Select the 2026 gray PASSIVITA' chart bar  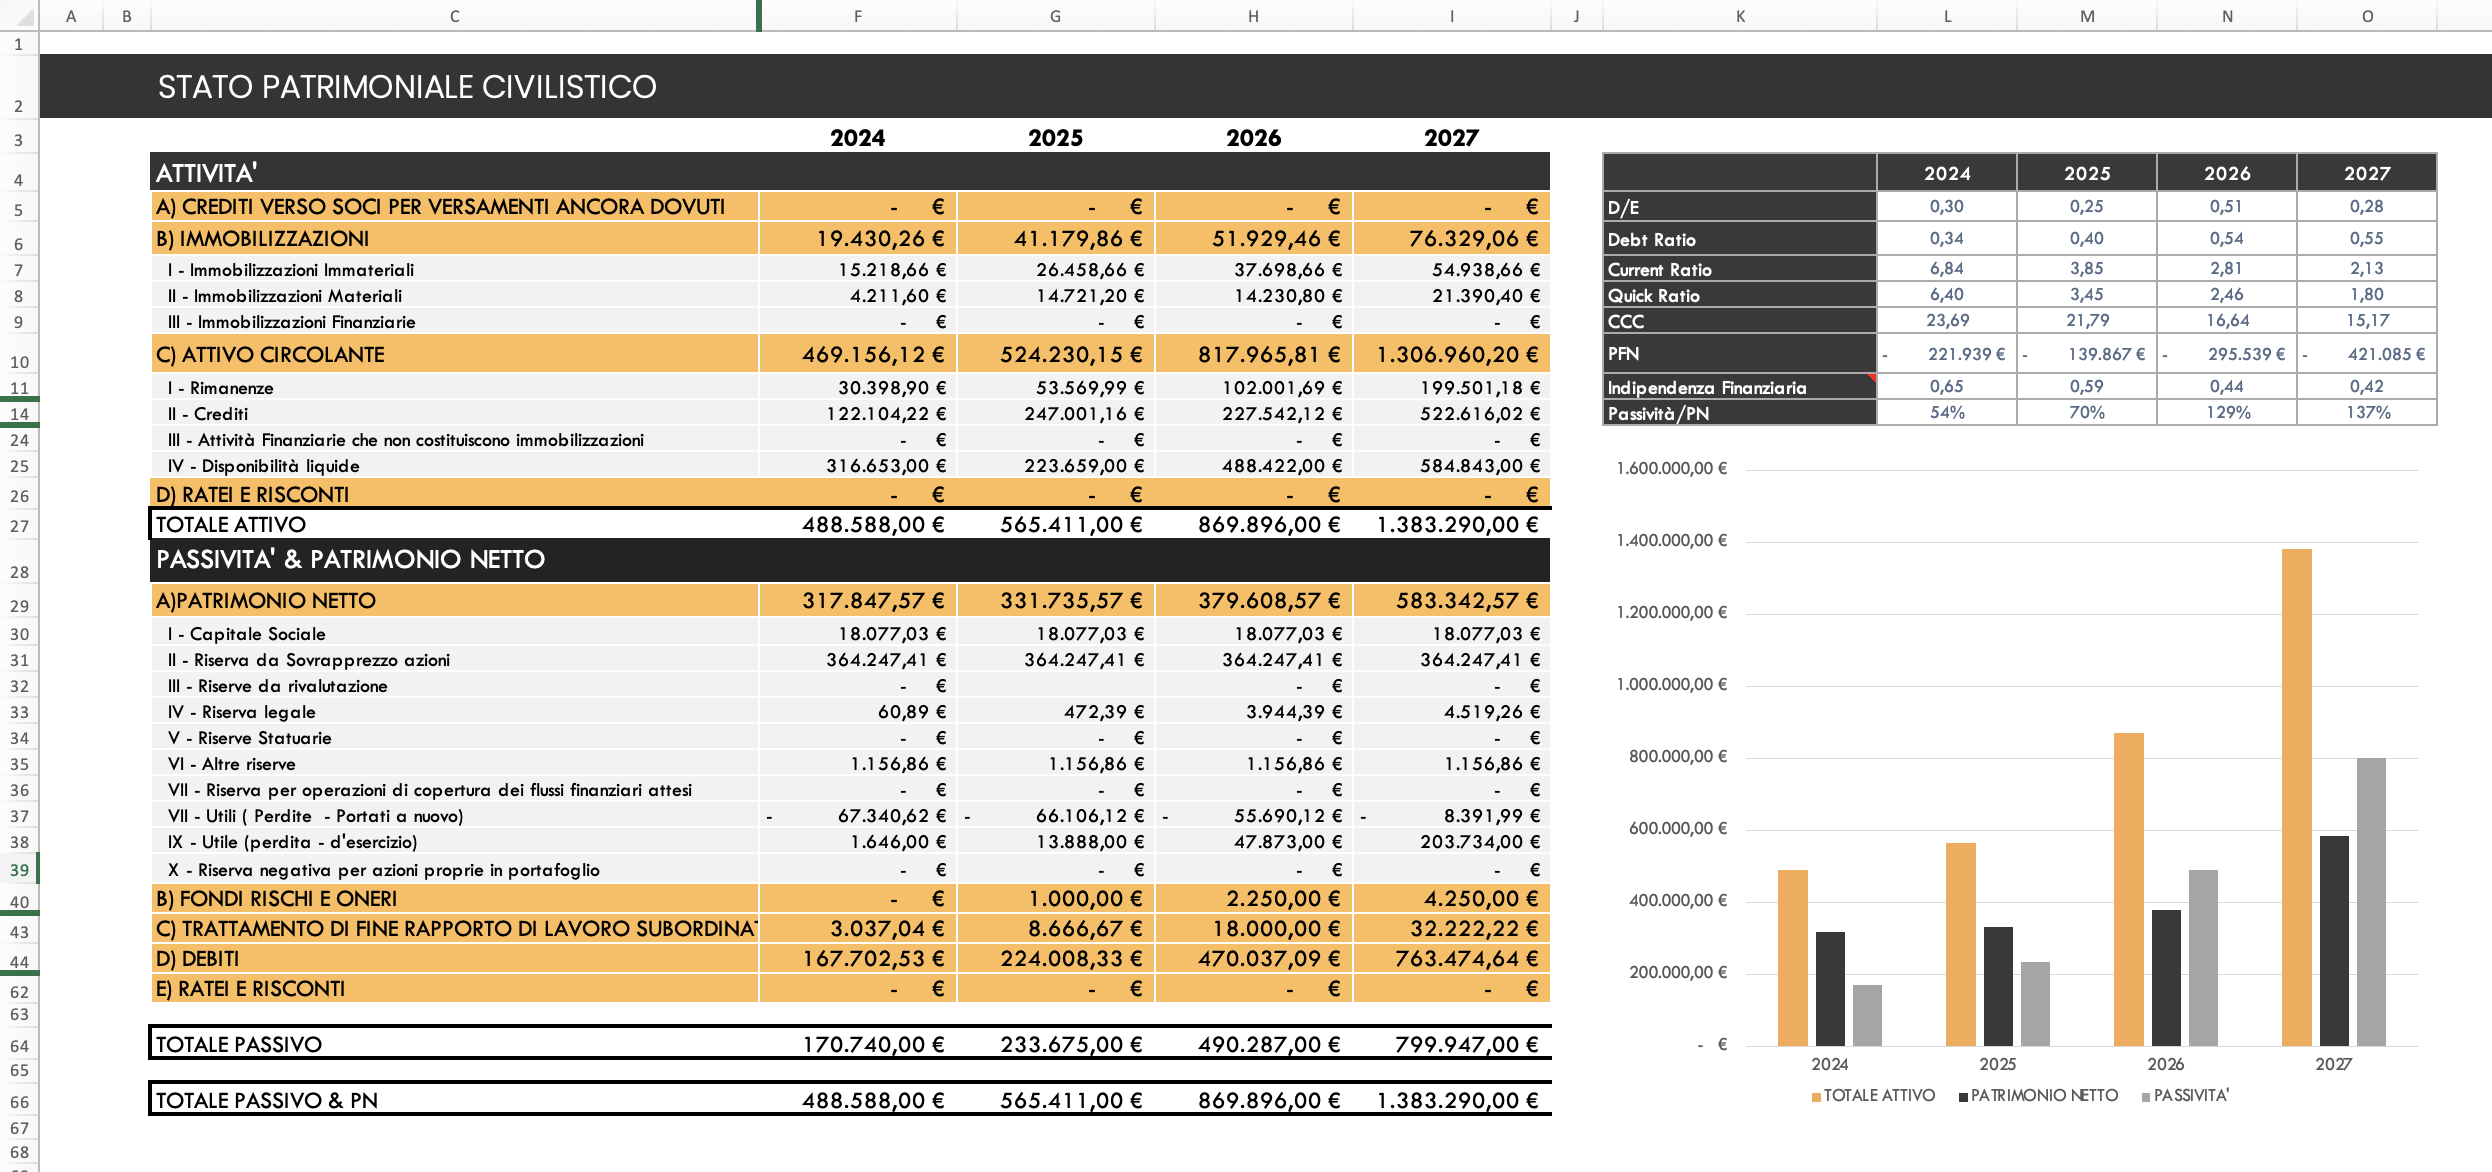point(2203,957)
